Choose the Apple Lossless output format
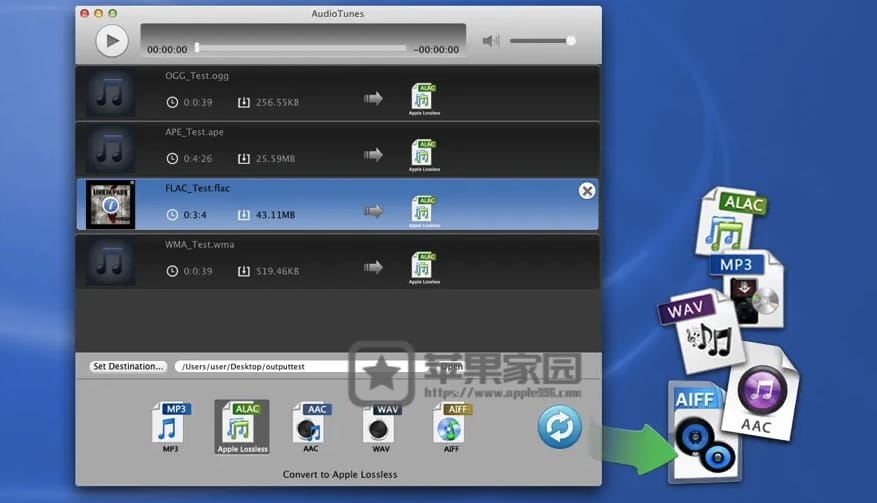Image resolution: width=877 pixels, height=503 pixels. 242,427
